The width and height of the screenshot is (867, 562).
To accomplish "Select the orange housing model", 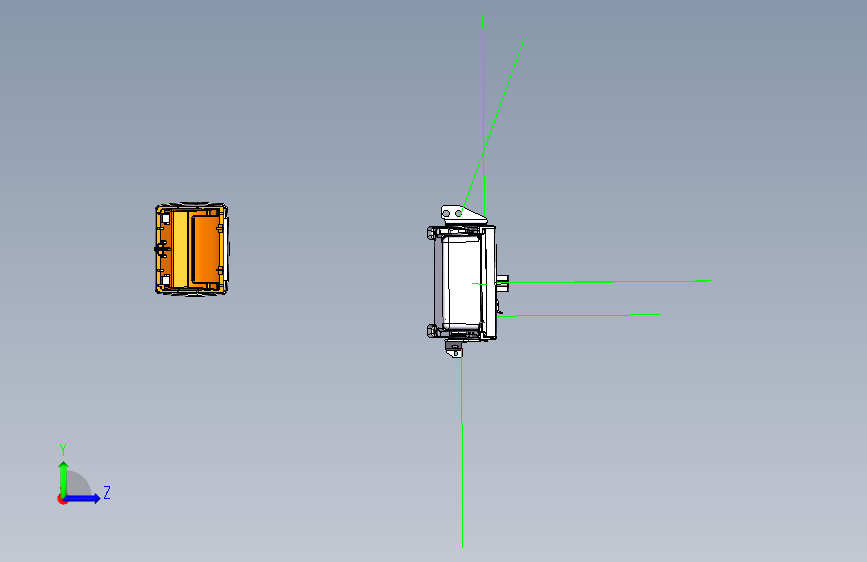I will [191, 249].
